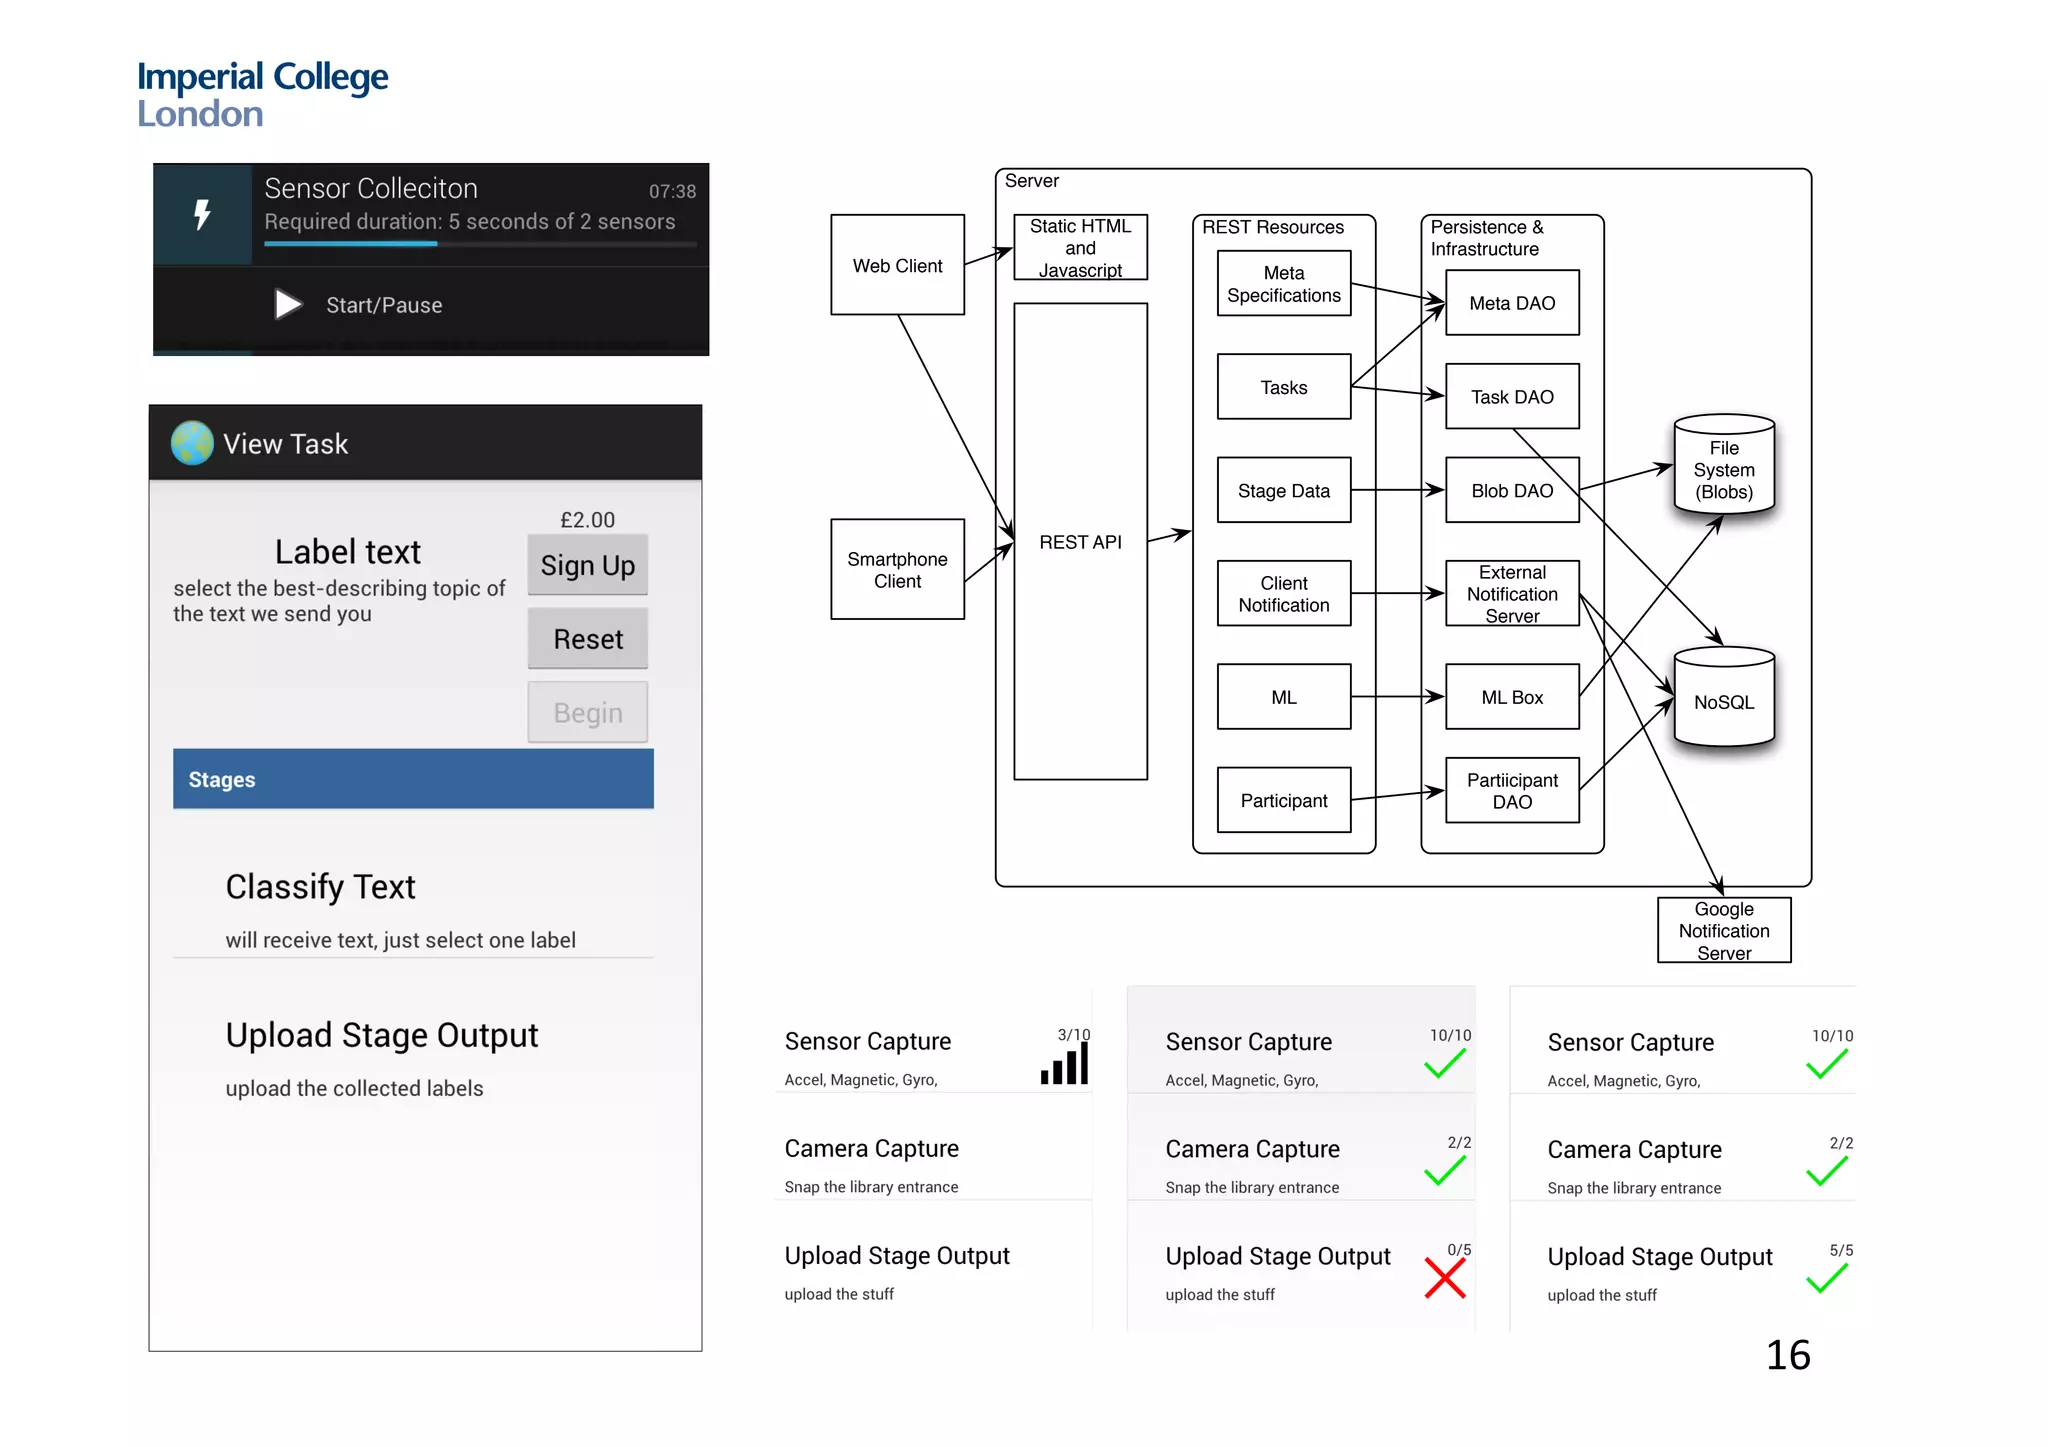Select the Smartphone Client box

click(897, 569)
